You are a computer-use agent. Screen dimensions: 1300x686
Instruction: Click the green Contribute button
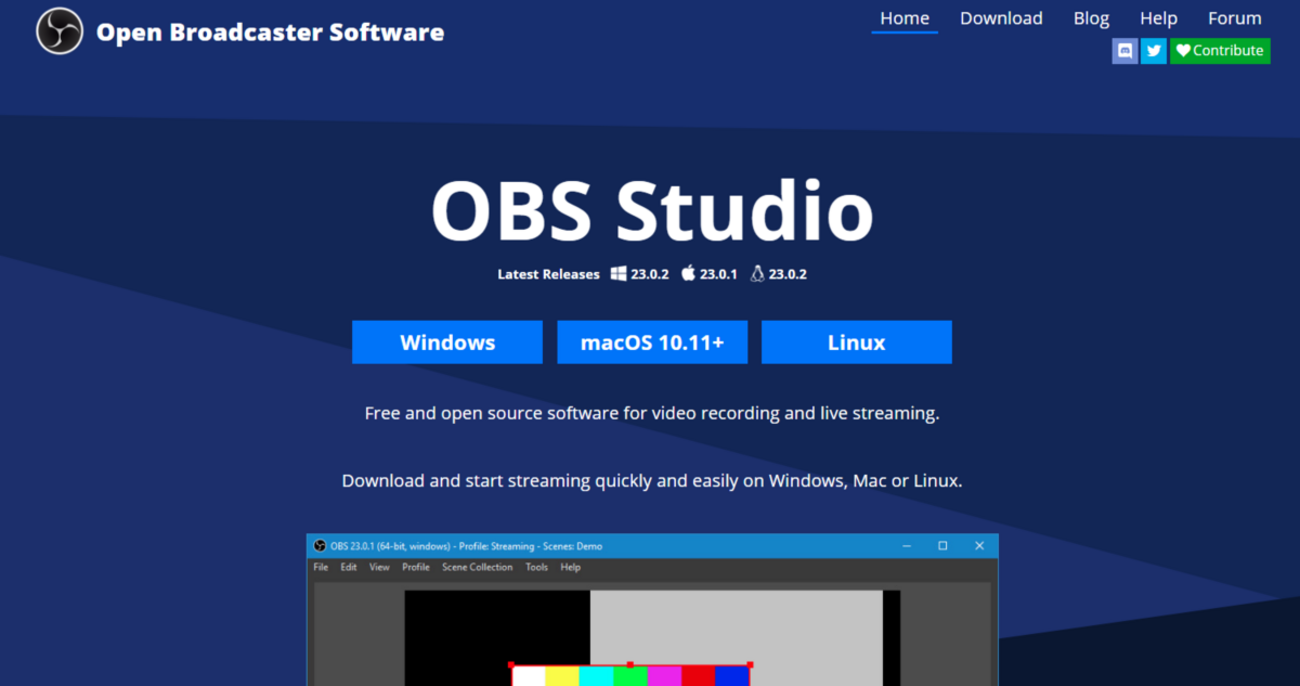[1220, 51]
